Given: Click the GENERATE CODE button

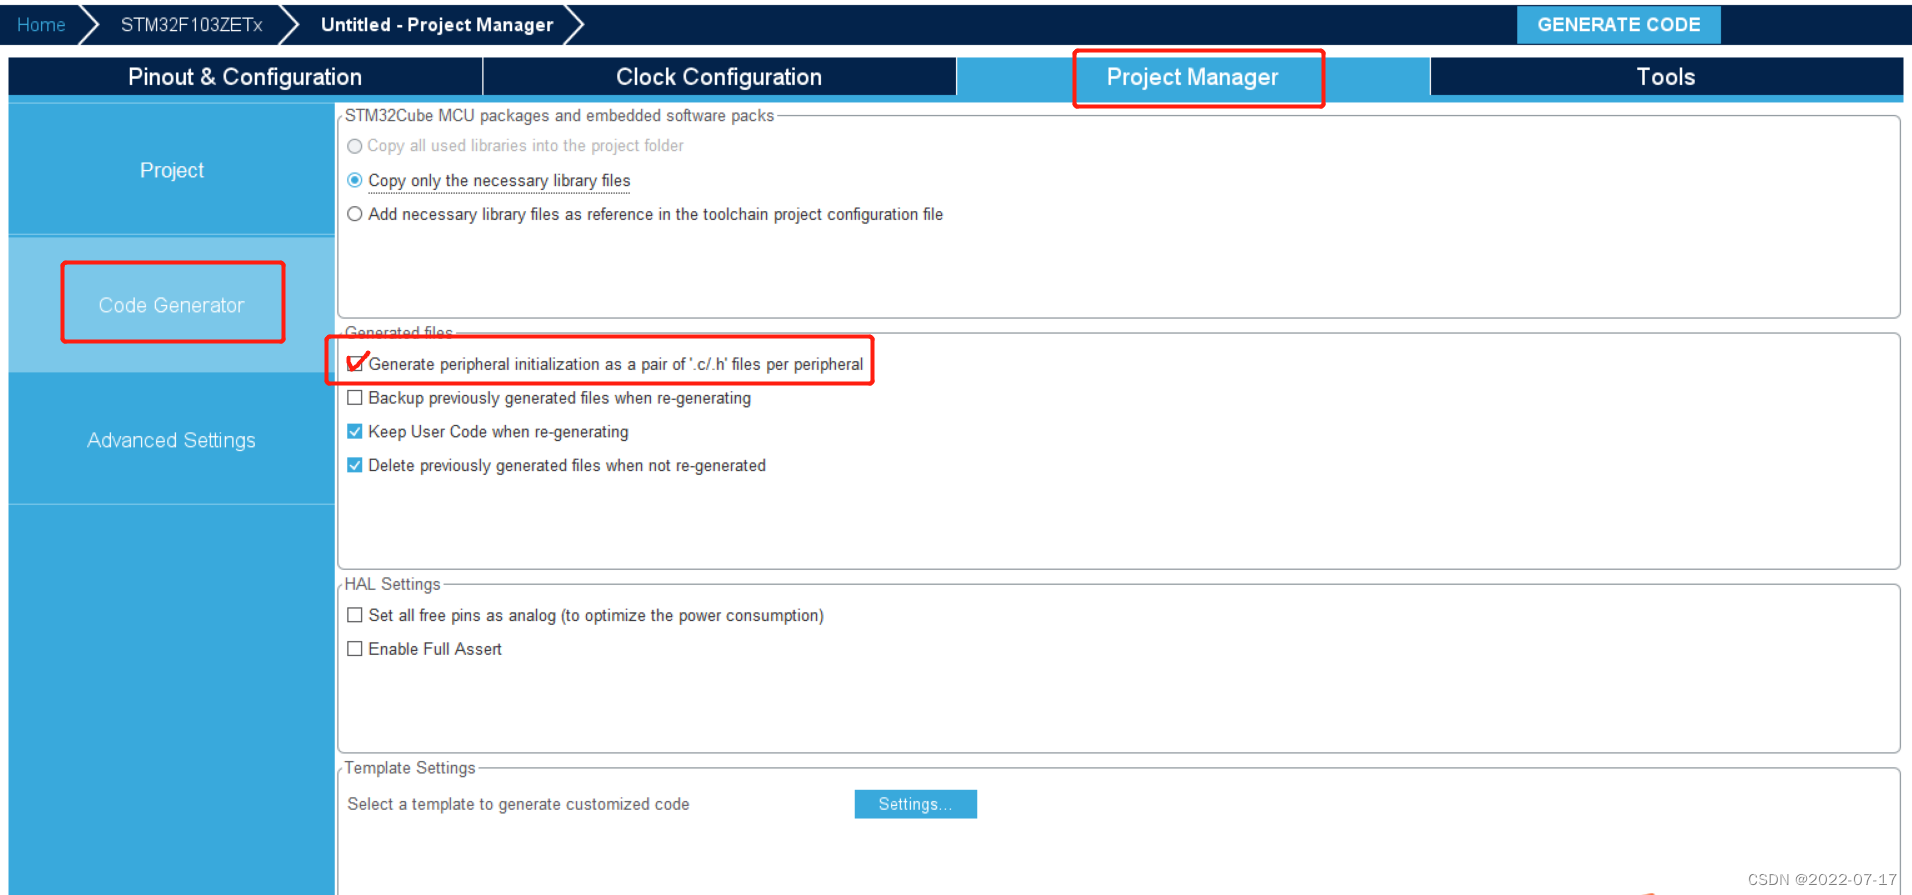Looking at the screenshot, I should tap(1618, 25).
